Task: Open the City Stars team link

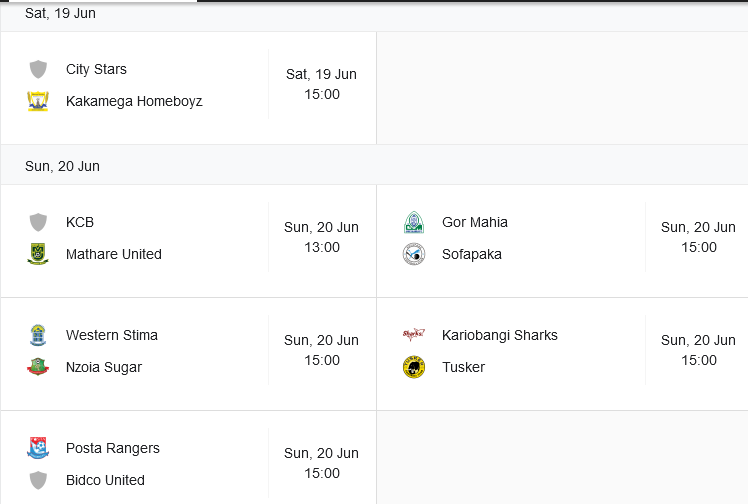Action: [96, 69]
